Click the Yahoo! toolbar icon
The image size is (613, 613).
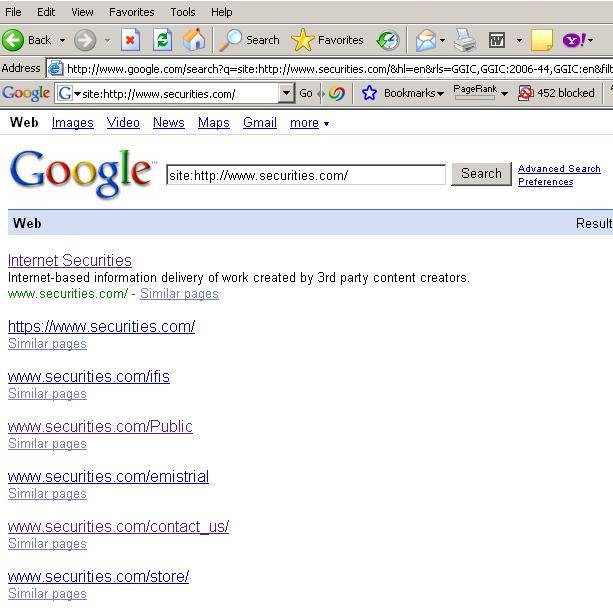pos(574,40)
